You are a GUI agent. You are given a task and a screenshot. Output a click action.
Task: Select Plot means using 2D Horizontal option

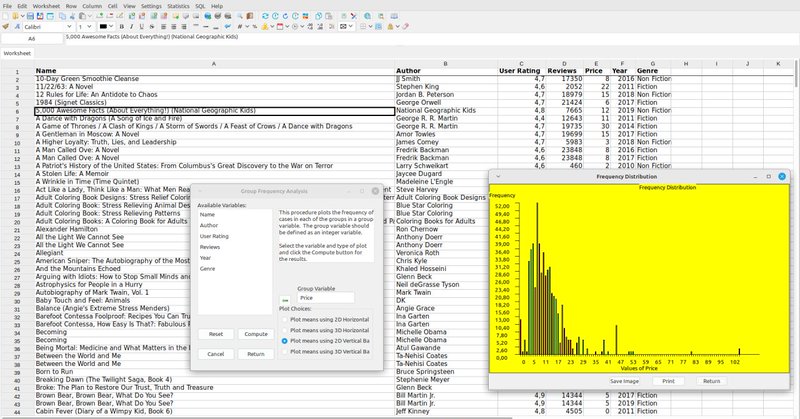pyautogui.click(x=284, y=319)
